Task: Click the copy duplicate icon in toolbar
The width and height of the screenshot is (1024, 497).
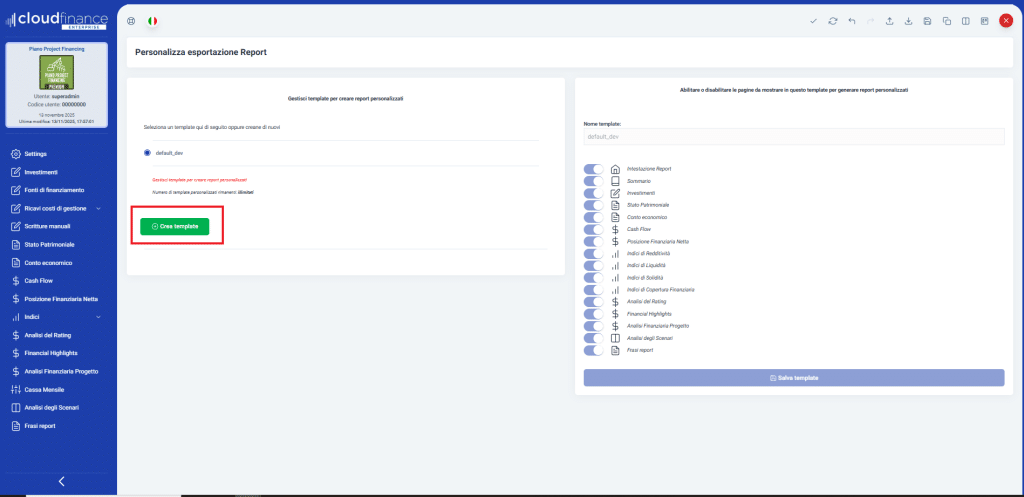Action: point(946,20)
